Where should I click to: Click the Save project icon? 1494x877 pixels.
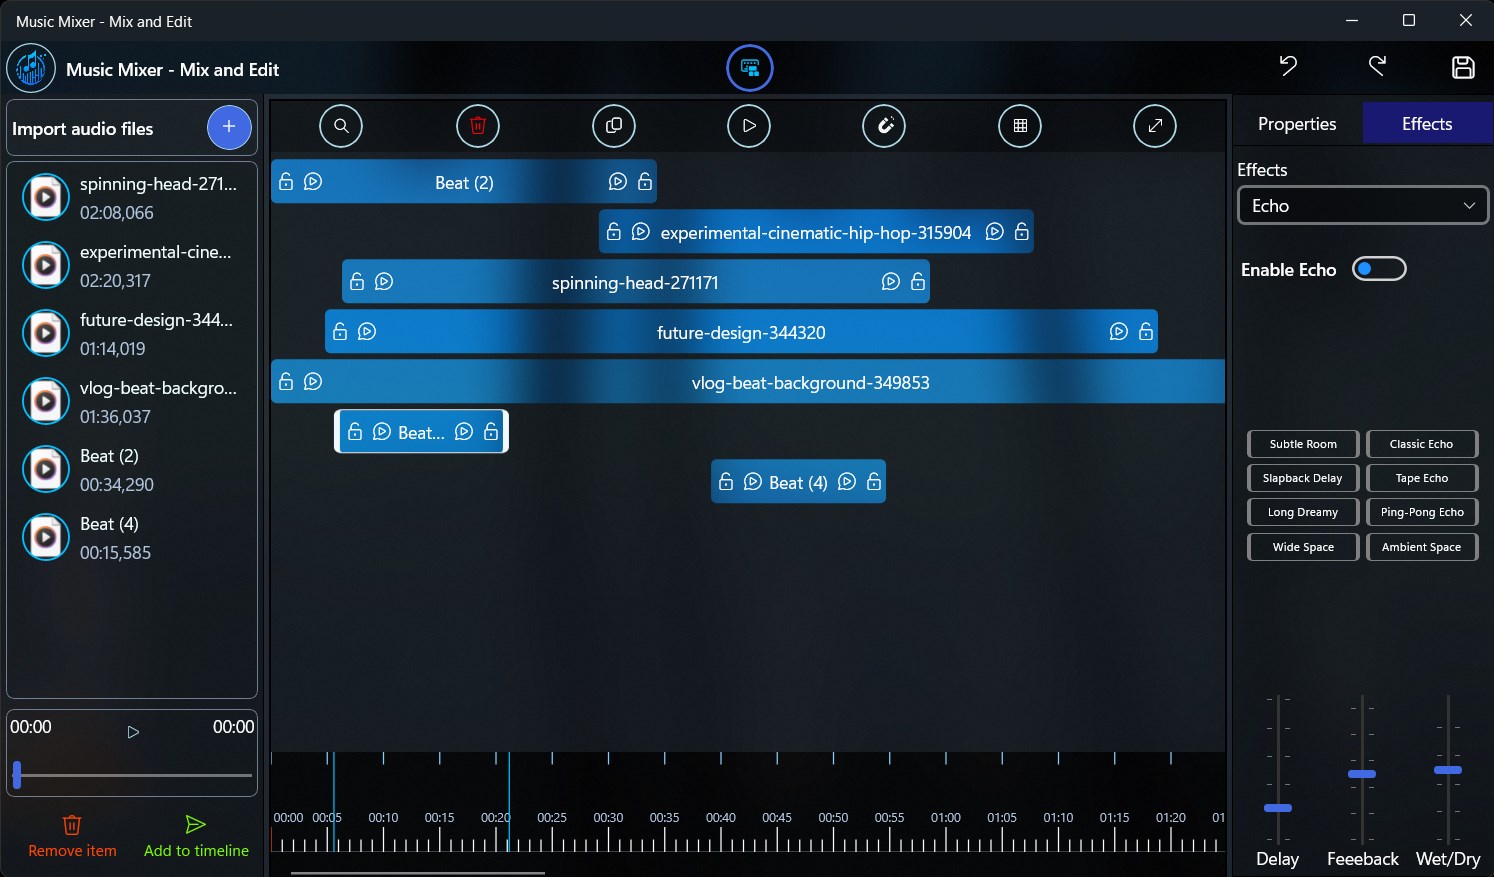point(1463,67)
